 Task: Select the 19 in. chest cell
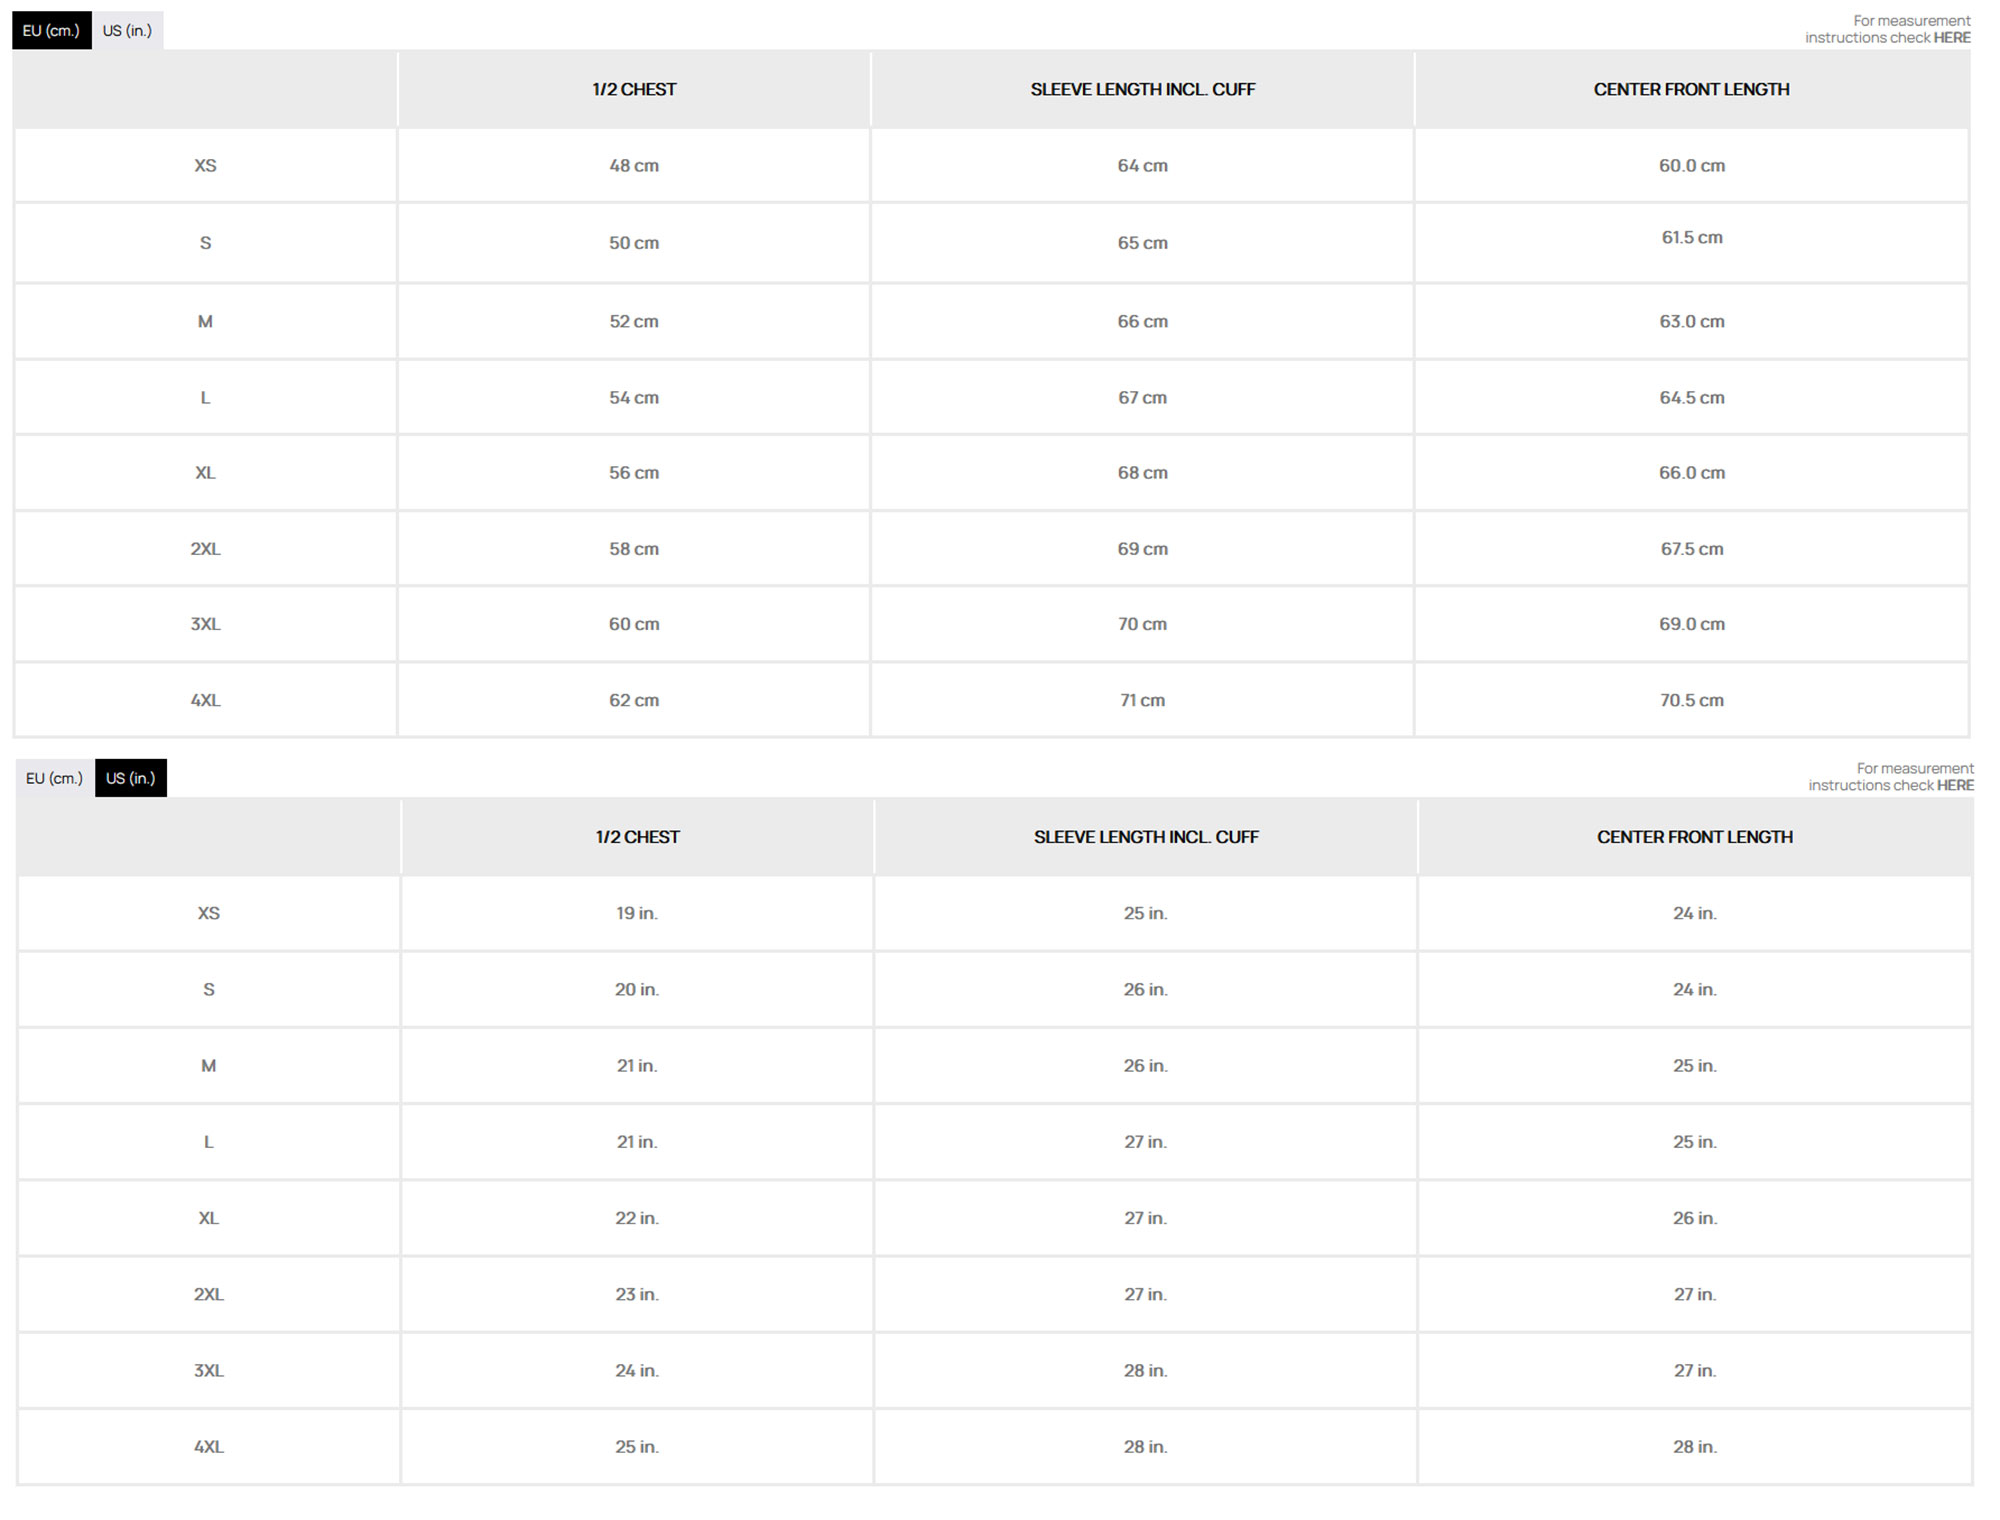point(637,914)
